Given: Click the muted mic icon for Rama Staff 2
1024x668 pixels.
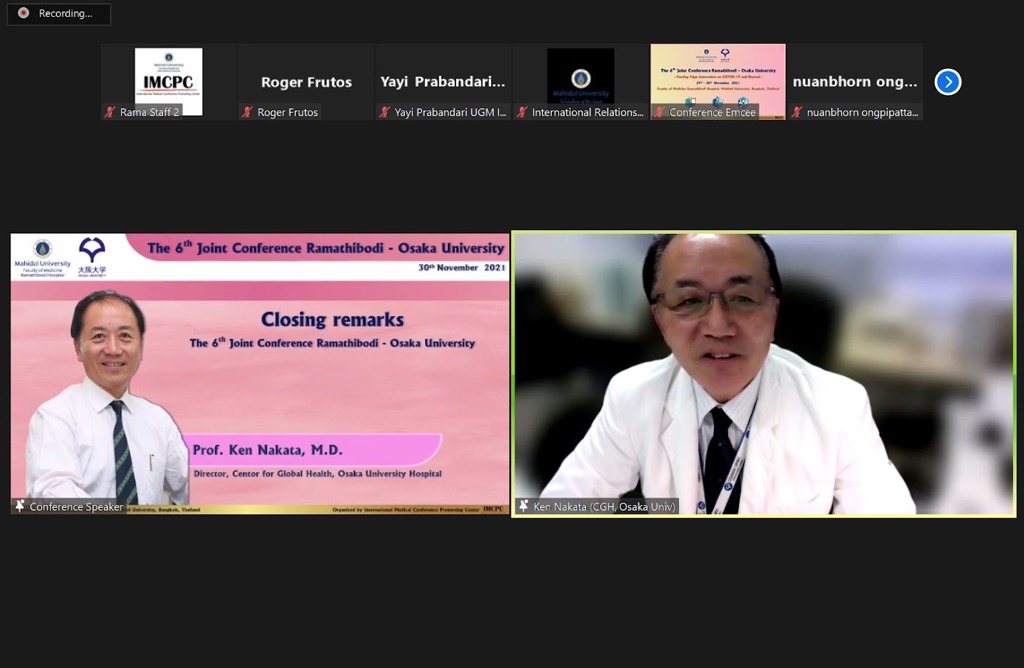Looking at the screenshot, I should (110, 112).
